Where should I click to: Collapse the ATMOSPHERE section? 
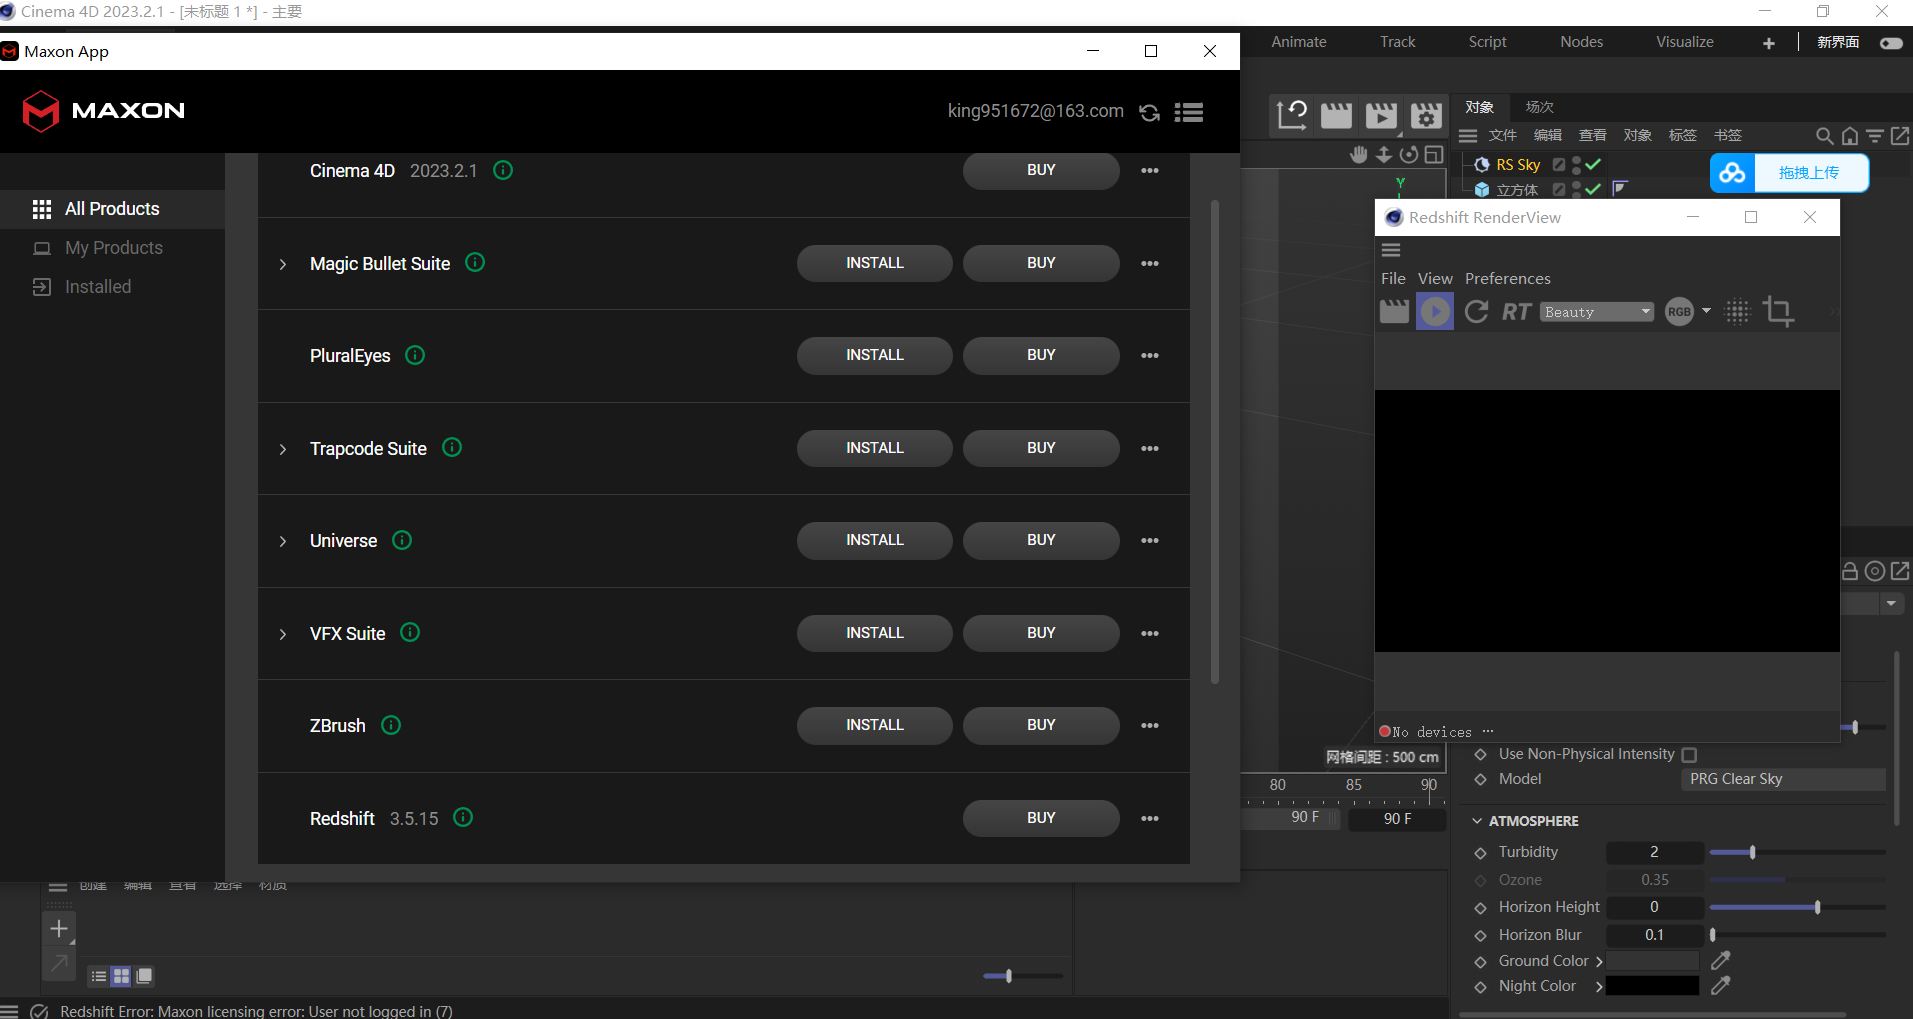click(x=1477, y=821)
